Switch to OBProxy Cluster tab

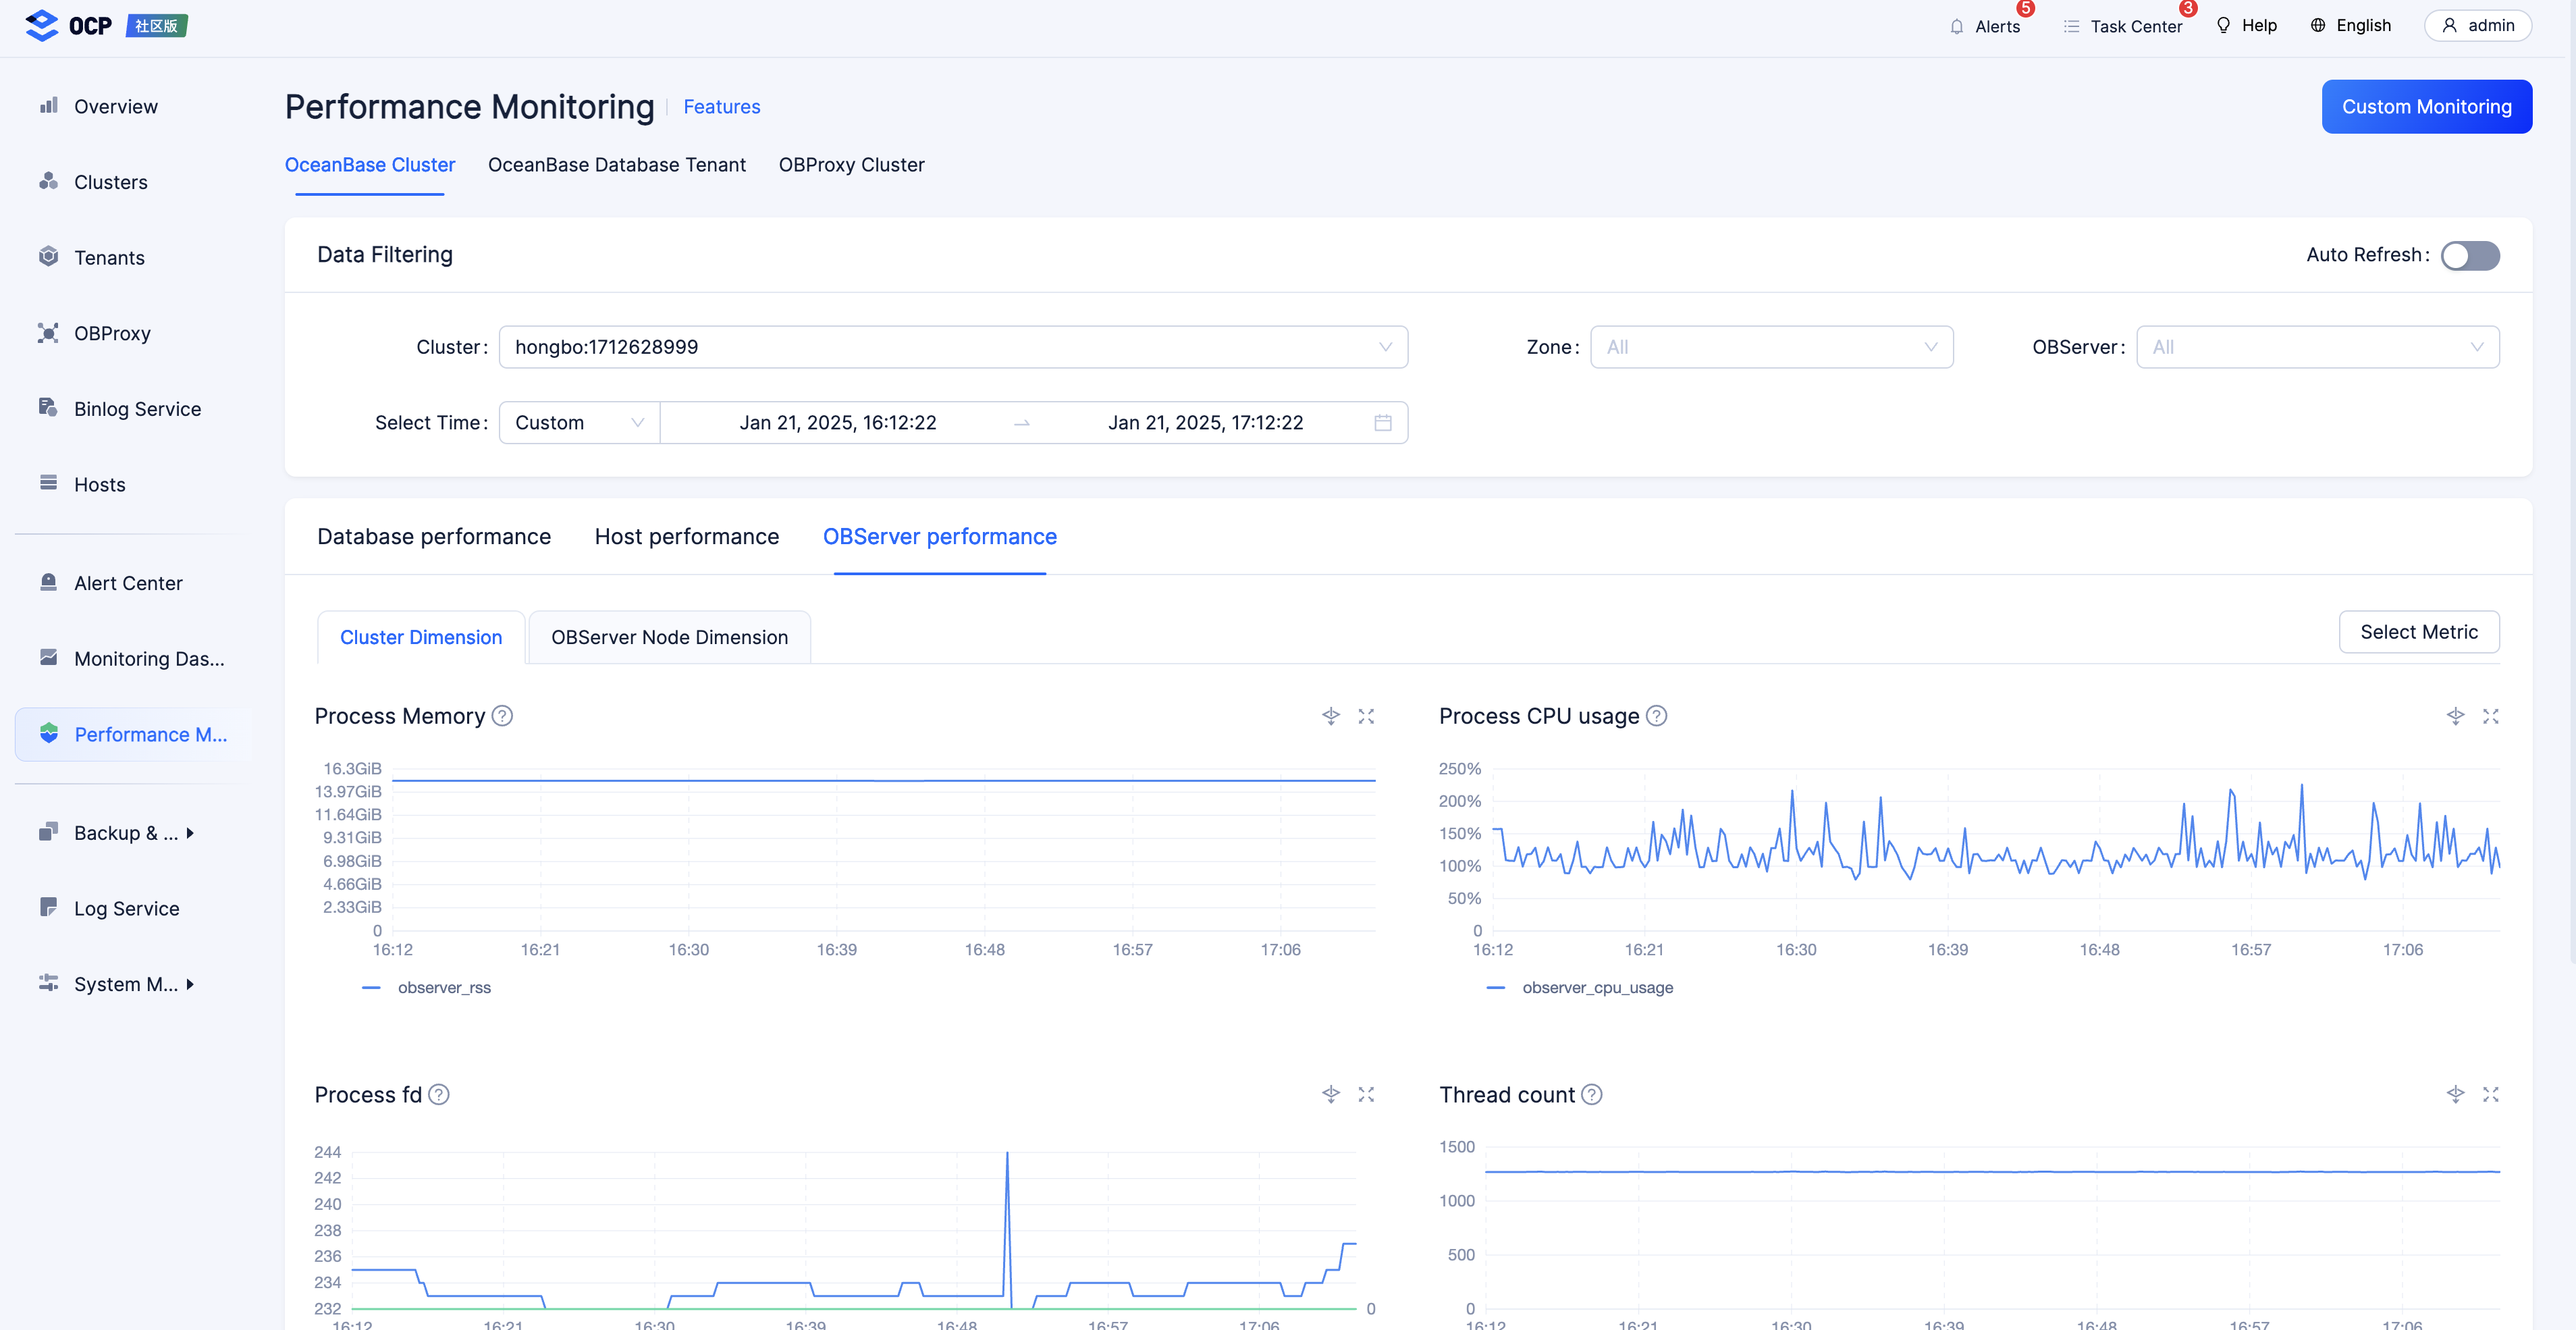pyautogui.click(x=851, y=165)
